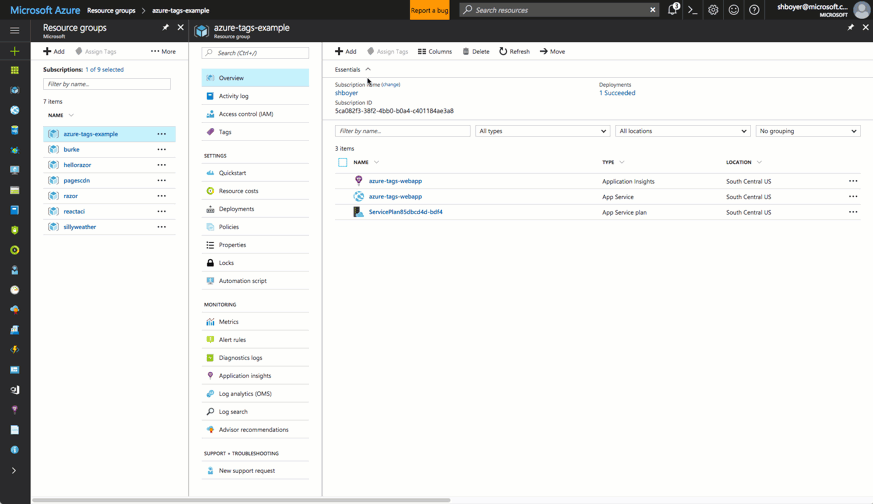Click the change subscription link
The height and width of the screenshot is (504, 873).
(391, 85)
